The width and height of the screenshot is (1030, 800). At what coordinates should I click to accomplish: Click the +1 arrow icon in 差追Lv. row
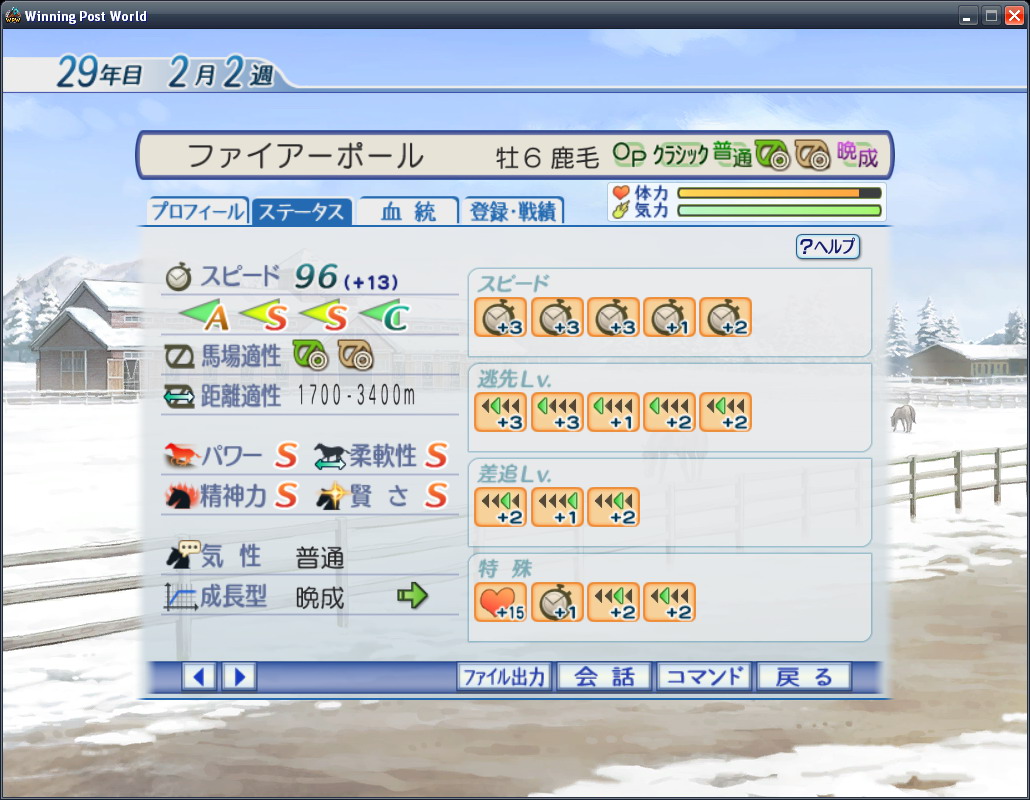coord(556,507)
